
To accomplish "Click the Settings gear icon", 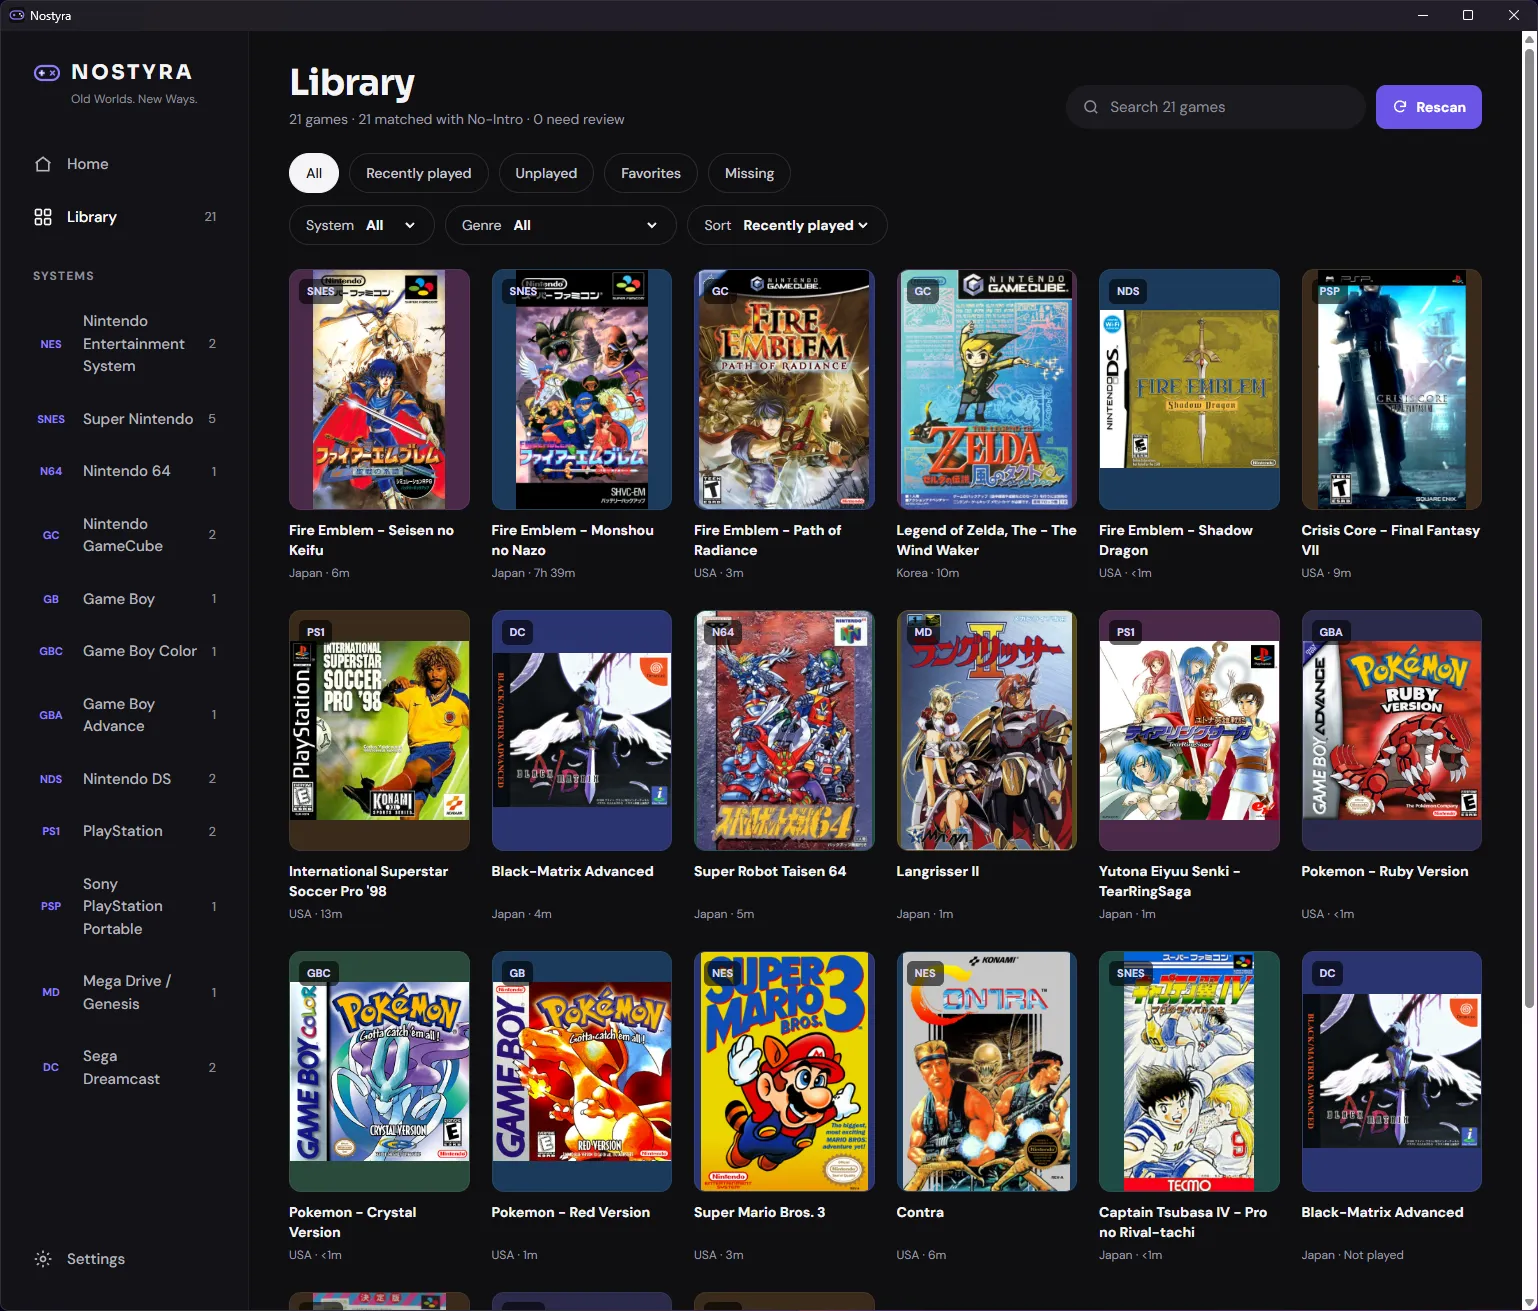I will (43, 1259).
